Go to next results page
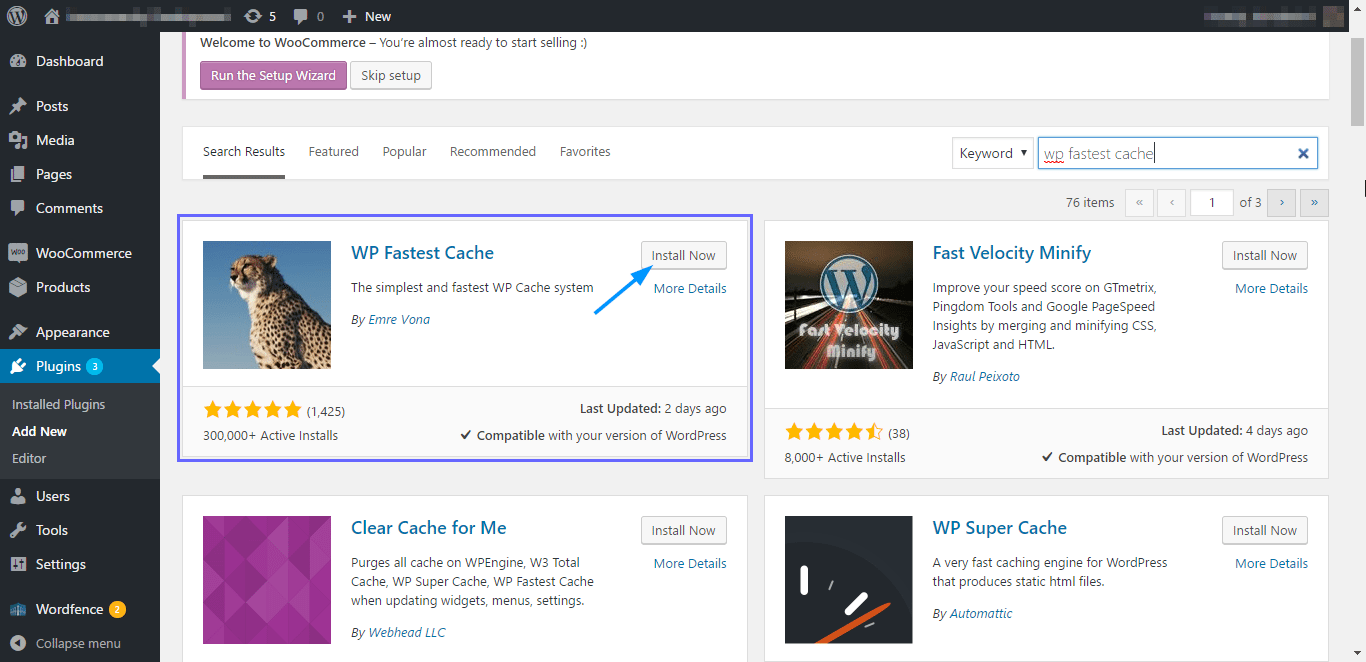The image size is (1366, 662). tap(1281, 202)
